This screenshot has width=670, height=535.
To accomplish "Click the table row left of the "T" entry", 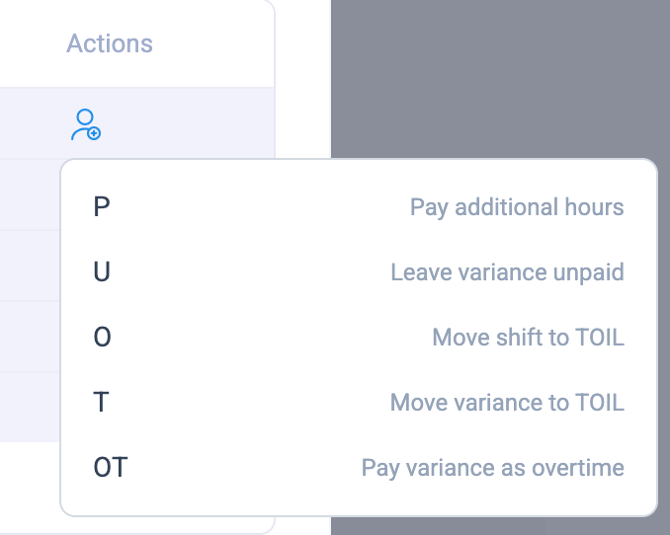I will point(30,407).
